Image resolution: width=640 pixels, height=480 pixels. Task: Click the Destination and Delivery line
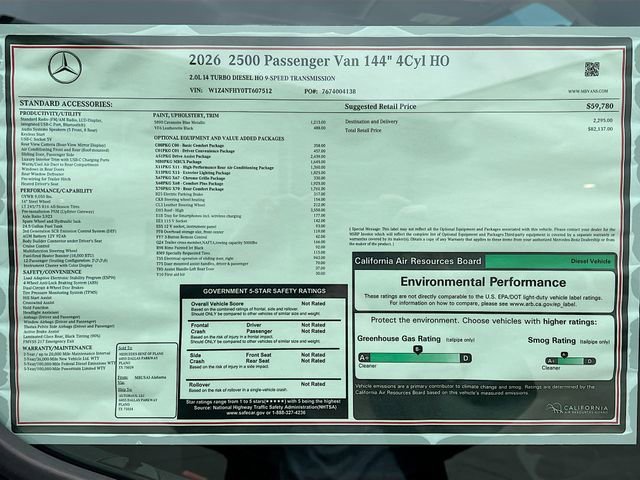371,122
